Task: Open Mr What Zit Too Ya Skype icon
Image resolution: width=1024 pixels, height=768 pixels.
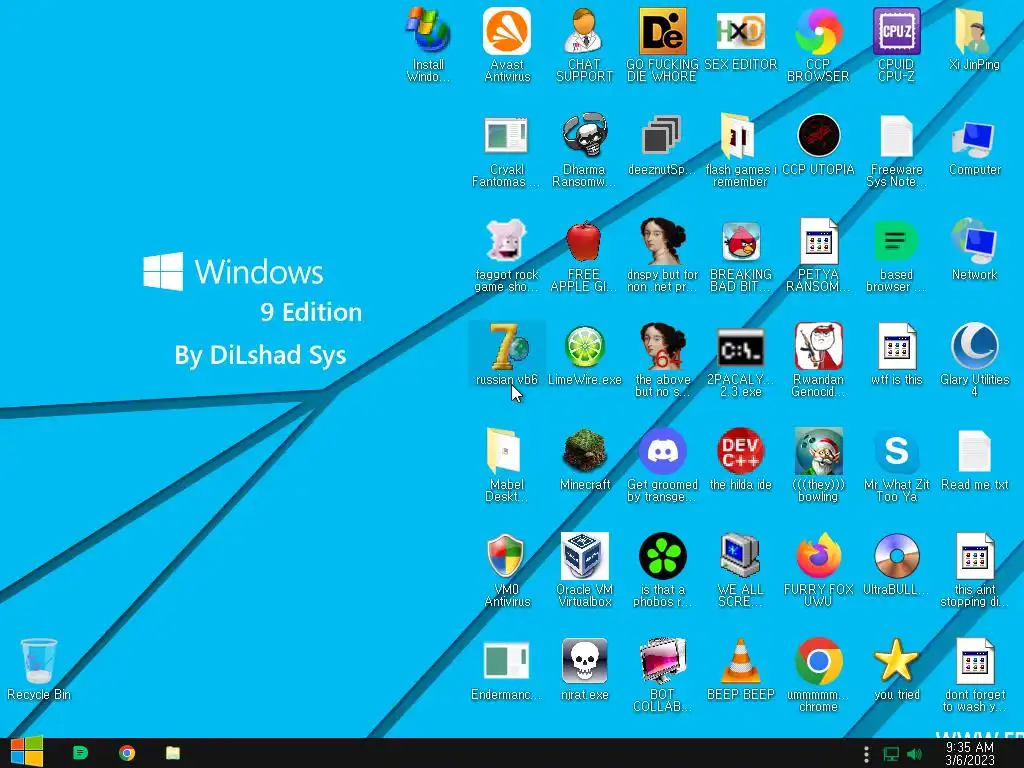Action: click(896, 466)
